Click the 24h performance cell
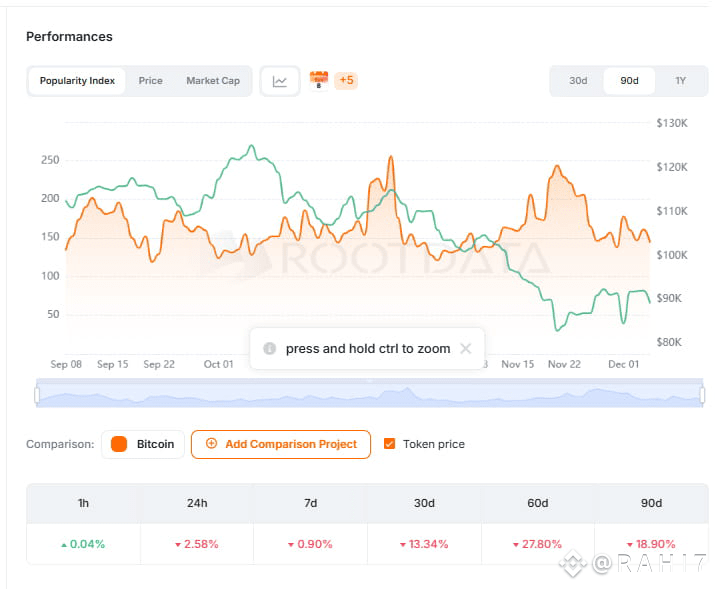Screen dimensions: 715x589 coord(197,544)
